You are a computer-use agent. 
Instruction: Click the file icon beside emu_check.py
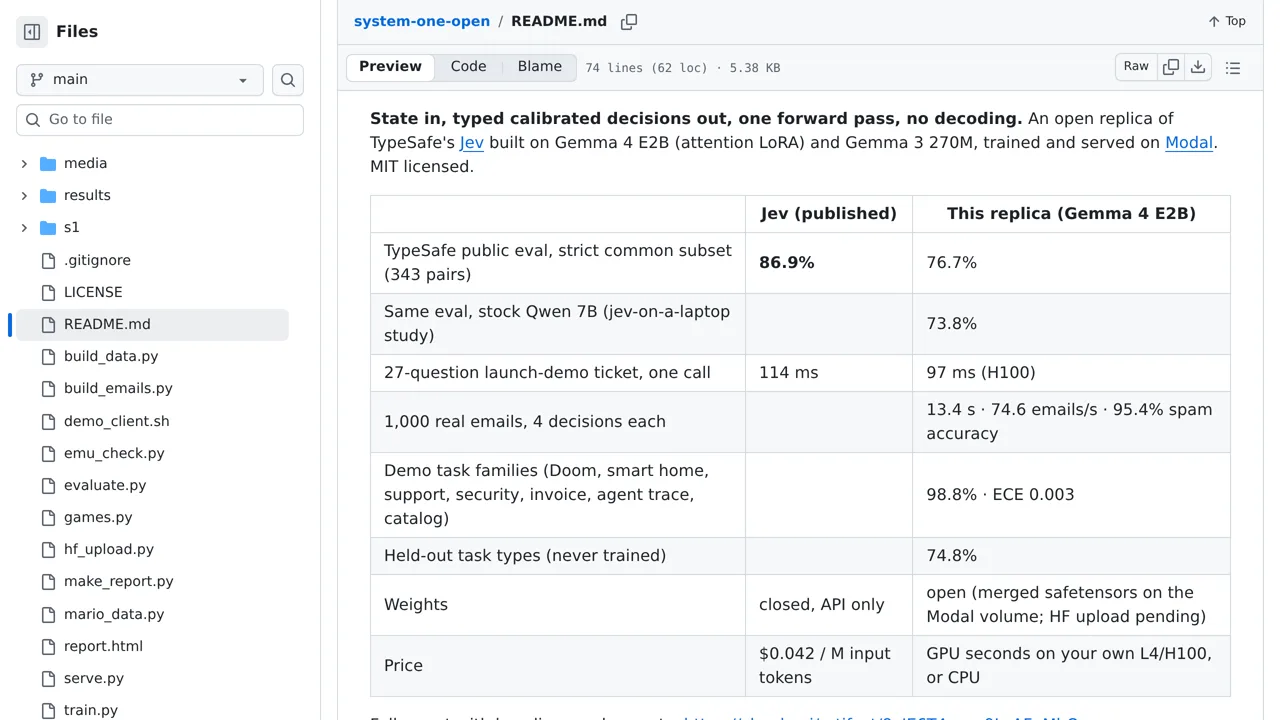[x=48, y=453]
